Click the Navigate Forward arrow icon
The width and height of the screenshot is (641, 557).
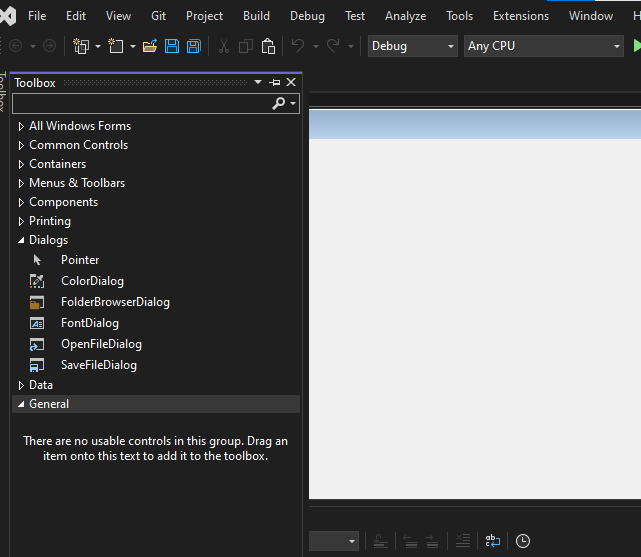click(x=49, y=46)
